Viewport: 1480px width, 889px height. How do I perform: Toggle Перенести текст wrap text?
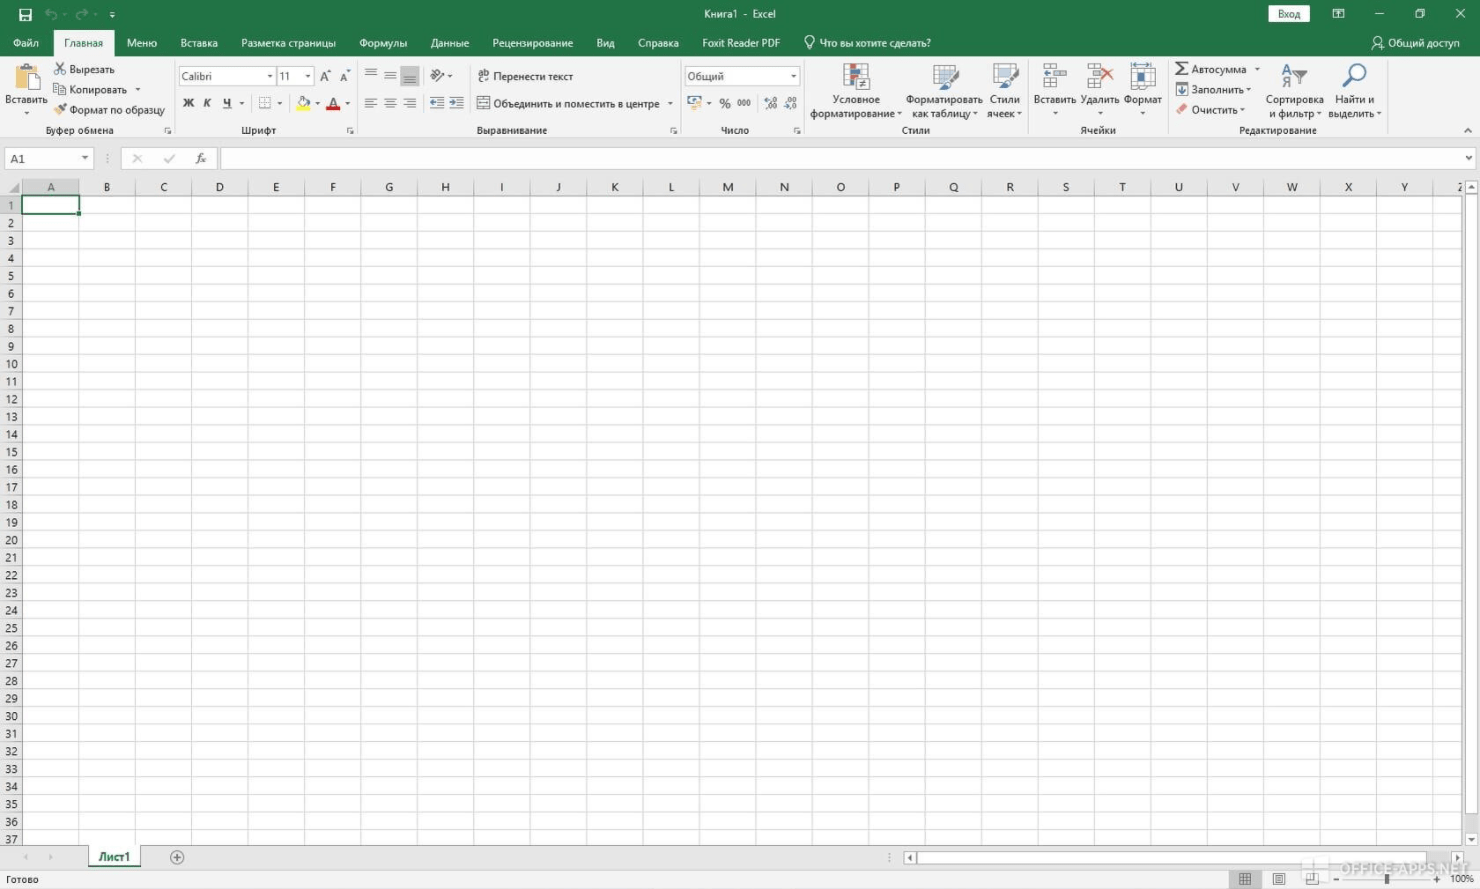[x=525, y=76]
